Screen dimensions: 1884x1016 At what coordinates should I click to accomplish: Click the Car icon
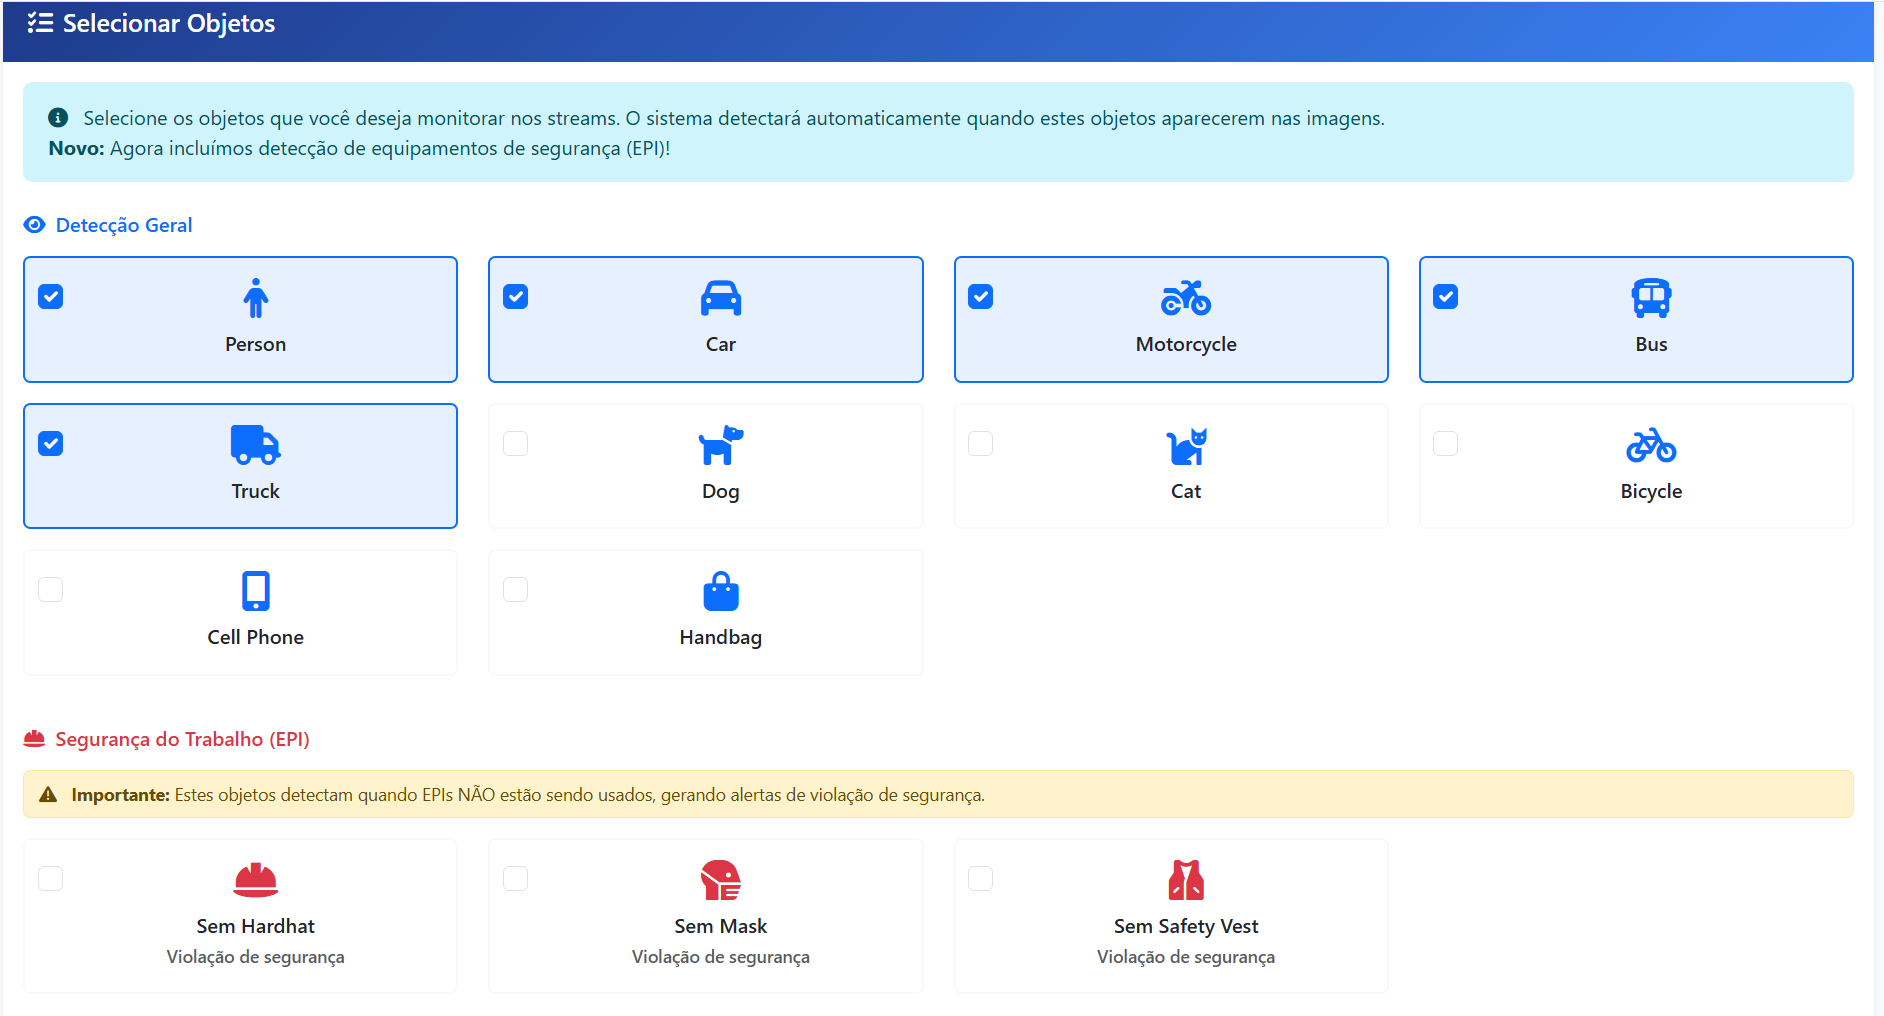point(720,297)
